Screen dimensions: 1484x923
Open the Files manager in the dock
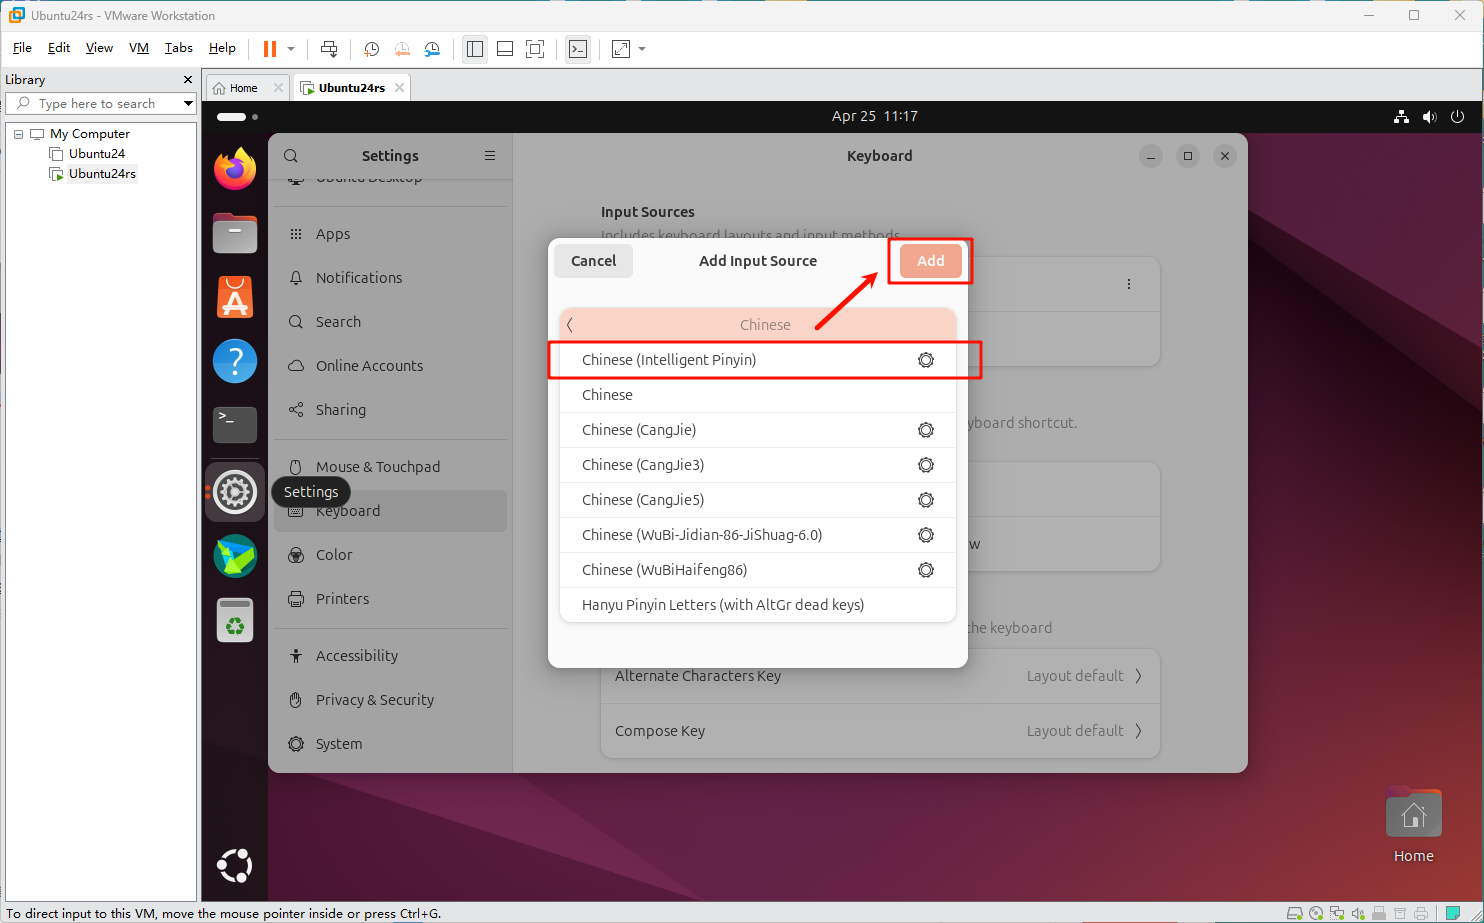[x=235, y=233]
